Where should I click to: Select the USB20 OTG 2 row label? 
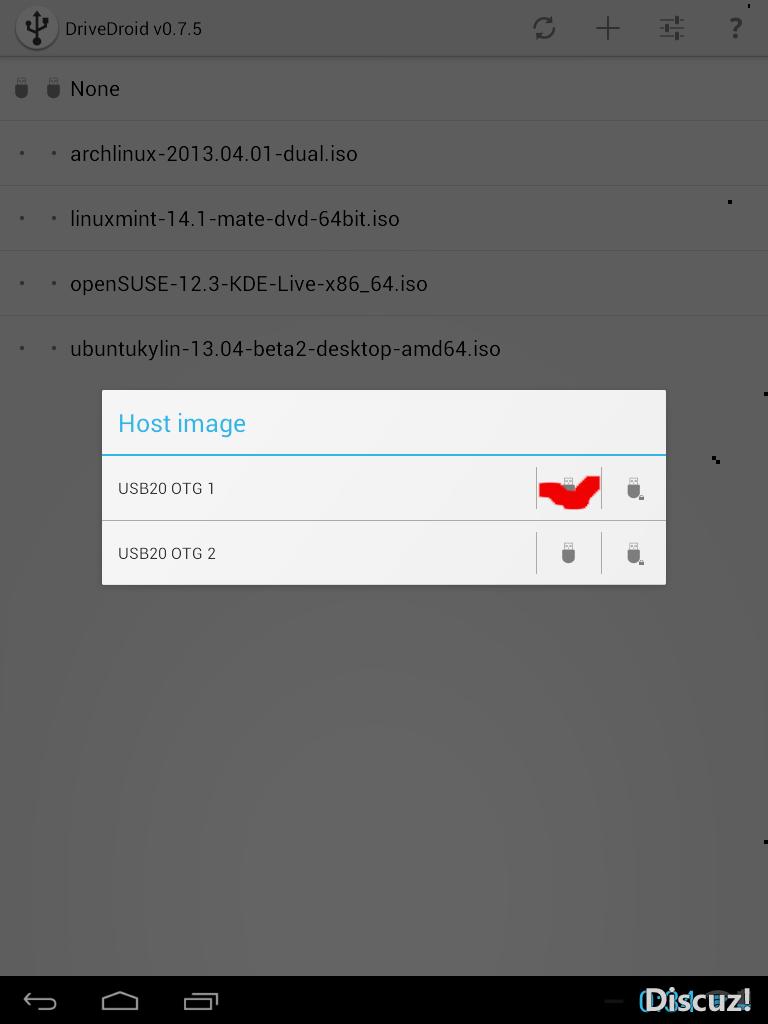pyautogui.click(x=167, y=554)
